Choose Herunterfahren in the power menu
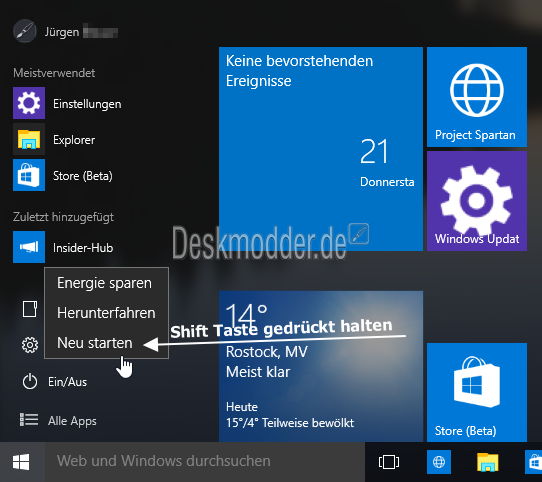 106,313
